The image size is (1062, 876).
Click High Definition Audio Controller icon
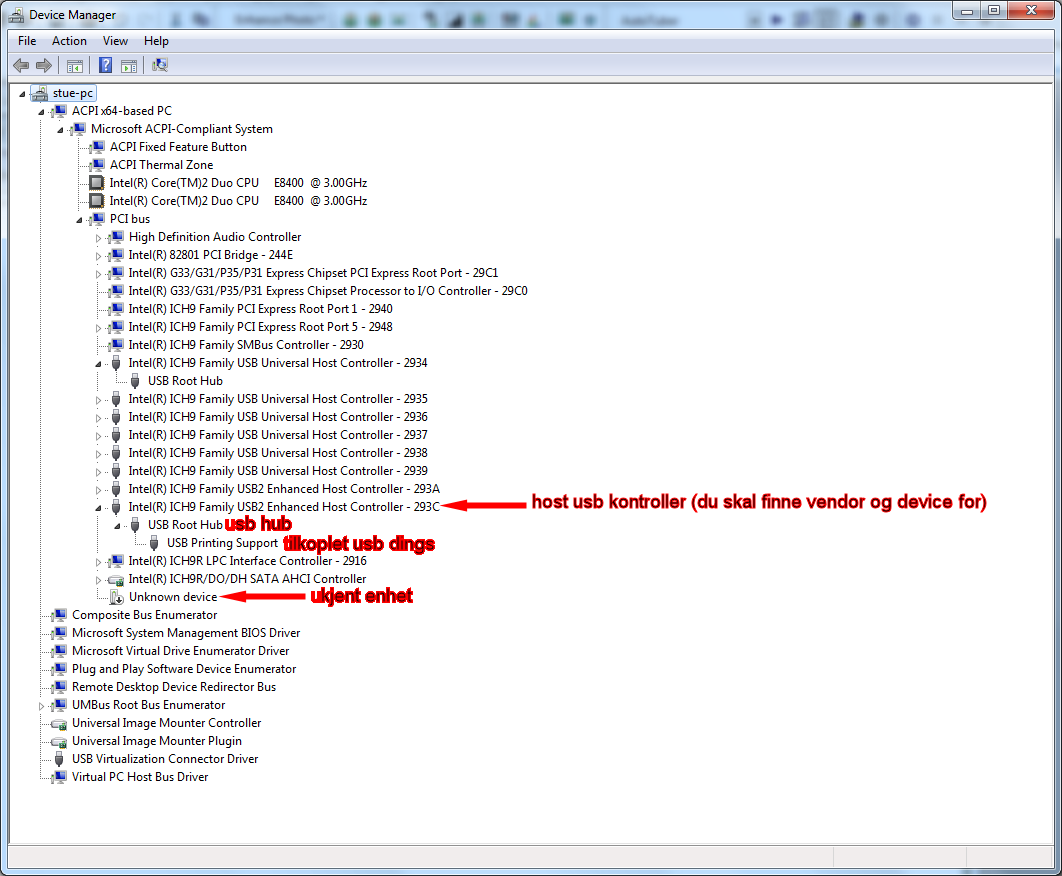(116, 237)
